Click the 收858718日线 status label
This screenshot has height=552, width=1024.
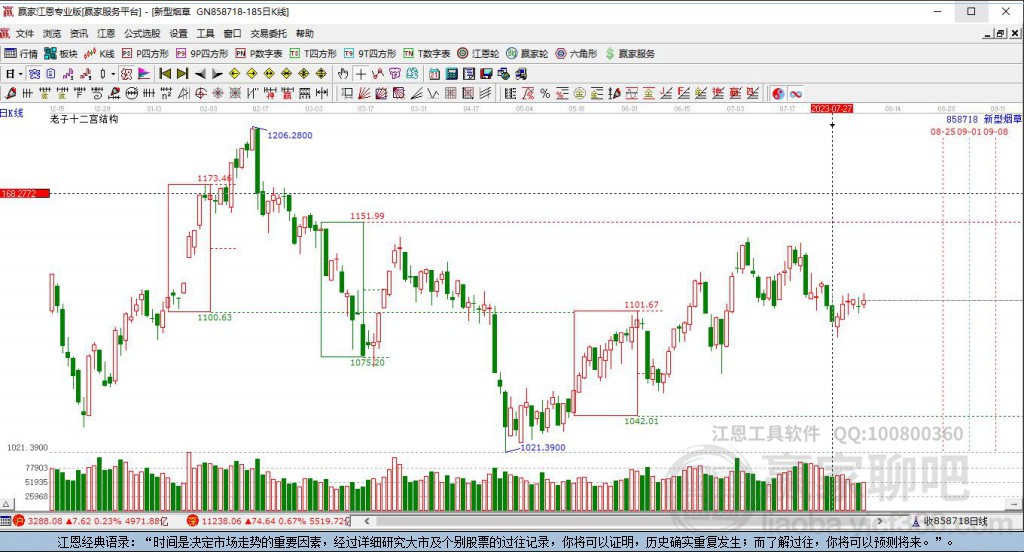click(955, 521)
